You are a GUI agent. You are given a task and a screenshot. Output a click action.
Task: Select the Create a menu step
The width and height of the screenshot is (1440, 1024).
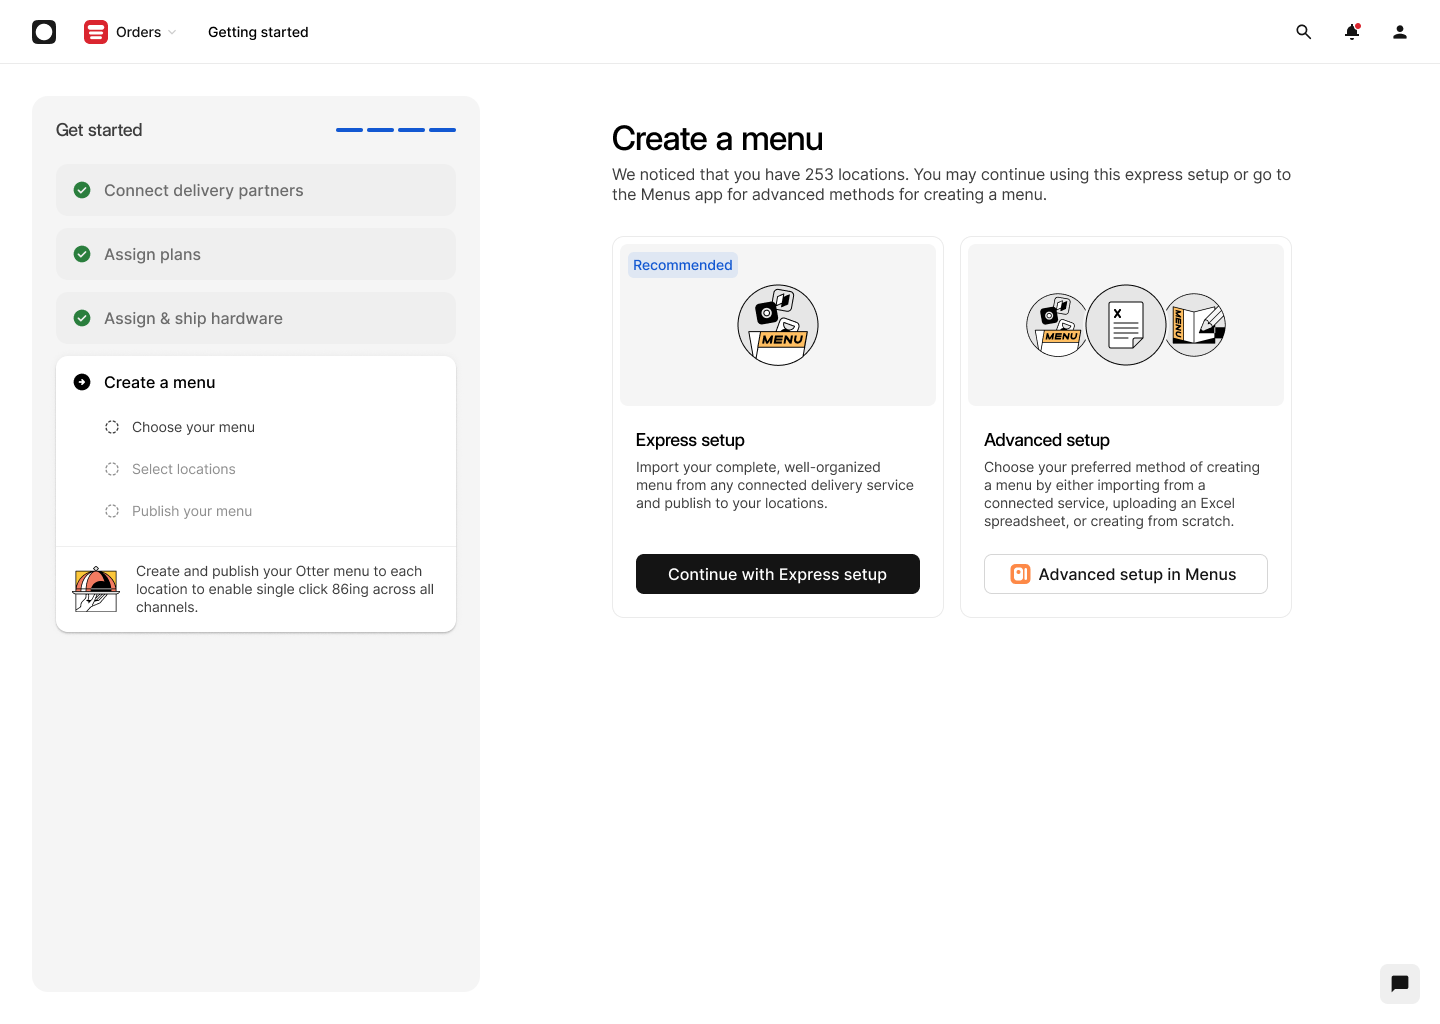tap(256, 382)
